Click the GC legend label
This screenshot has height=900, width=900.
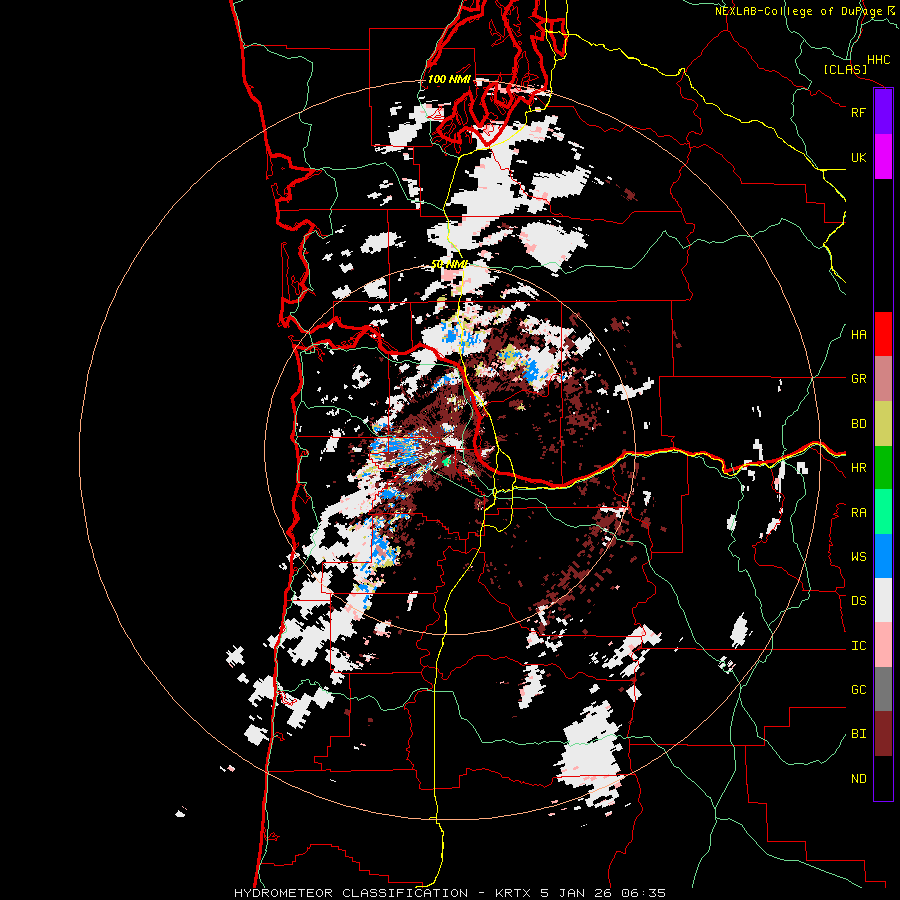click(x=858, y=690)
